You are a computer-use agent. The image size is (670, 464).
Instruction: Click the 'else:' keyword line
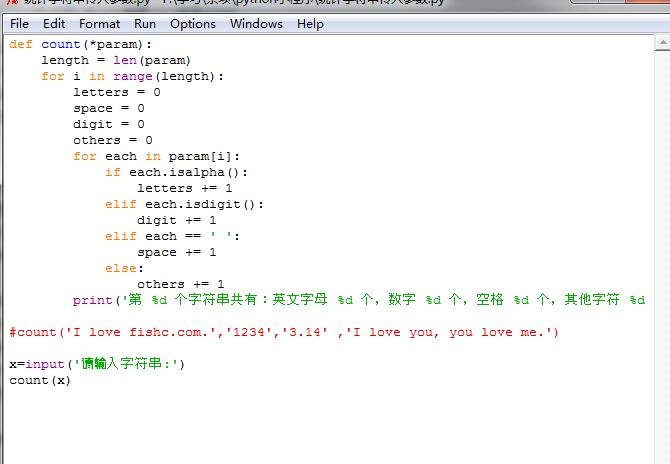(x=124, y=268)
